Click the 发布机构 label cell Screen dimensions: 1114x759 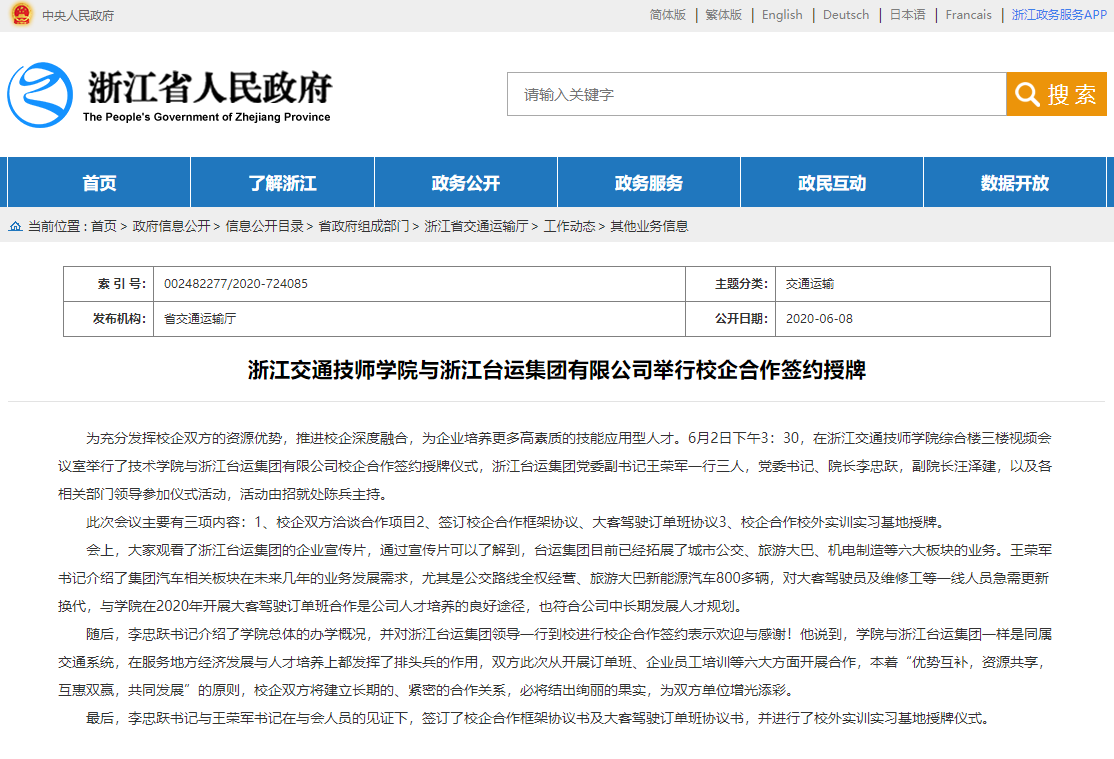coord(109,318)
